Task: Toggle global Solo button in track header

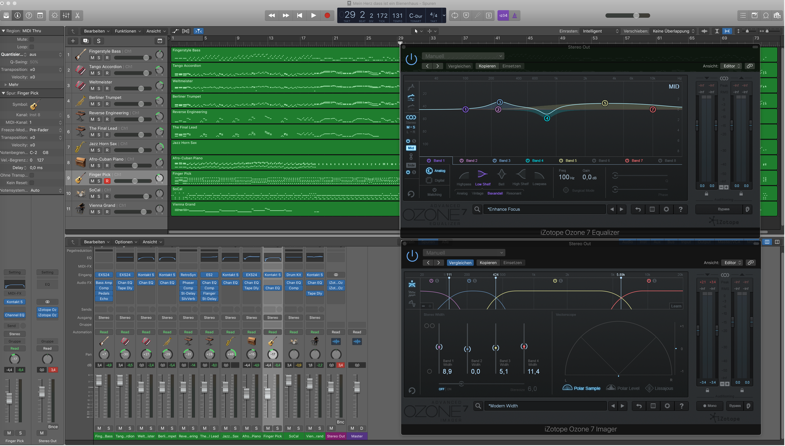Action: pos(98,41)
